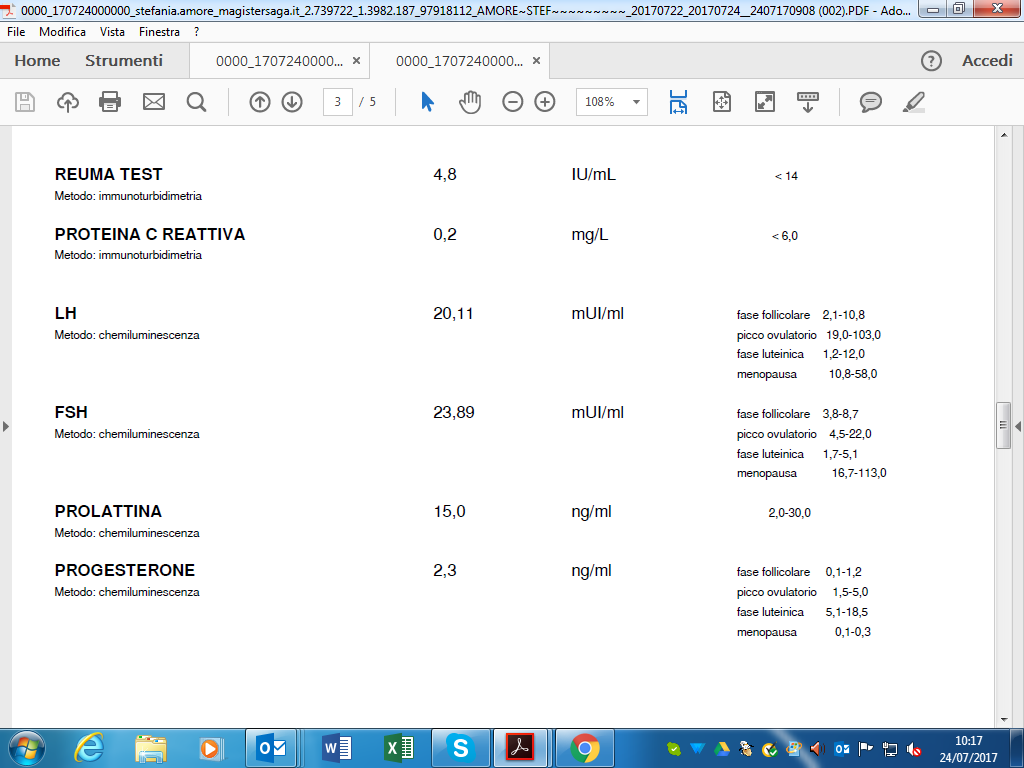The image size is (1024, 768).
Task: Switch to the Strumenti tab
Action: [123, 61]
